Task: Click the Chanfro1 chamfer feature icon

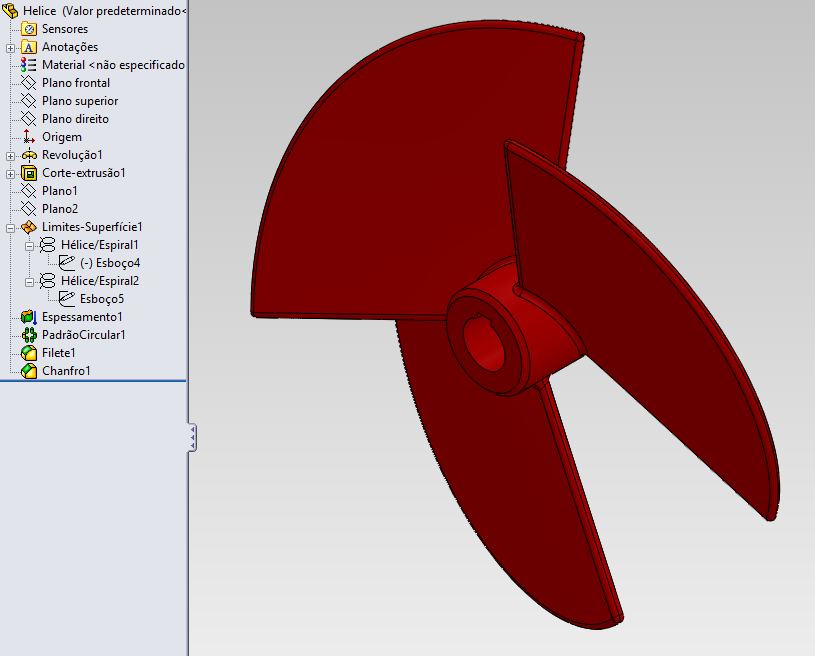Action: pyautogui.click(x=29, y=371)
